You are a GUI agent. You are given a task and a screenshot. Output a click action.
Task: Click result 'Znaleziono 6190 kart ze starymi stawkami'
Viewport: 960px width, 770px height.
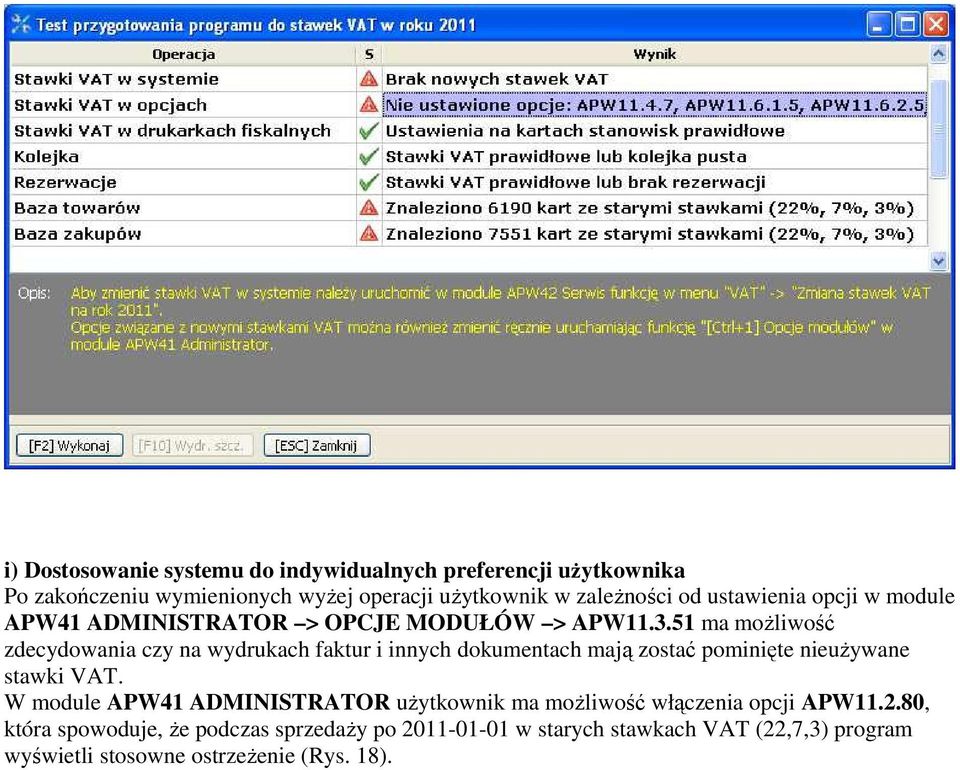point(654,208)
